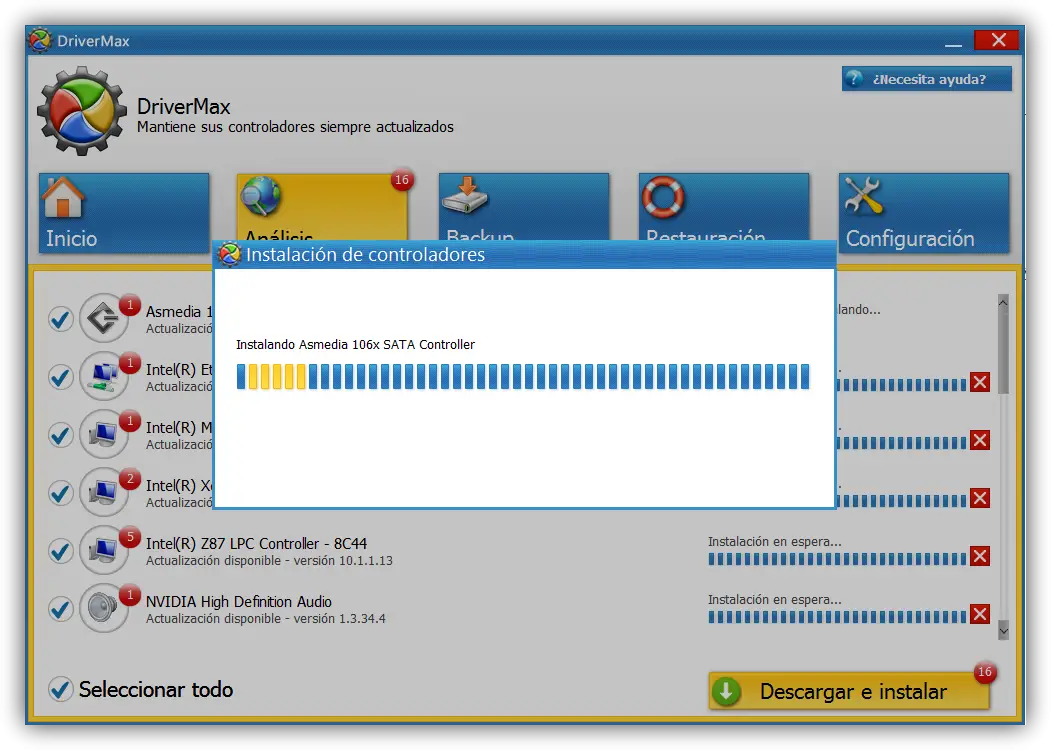Click Descargar e instalar button
This screenshot has height=750, width=1051.
click(x=849, y=691)
